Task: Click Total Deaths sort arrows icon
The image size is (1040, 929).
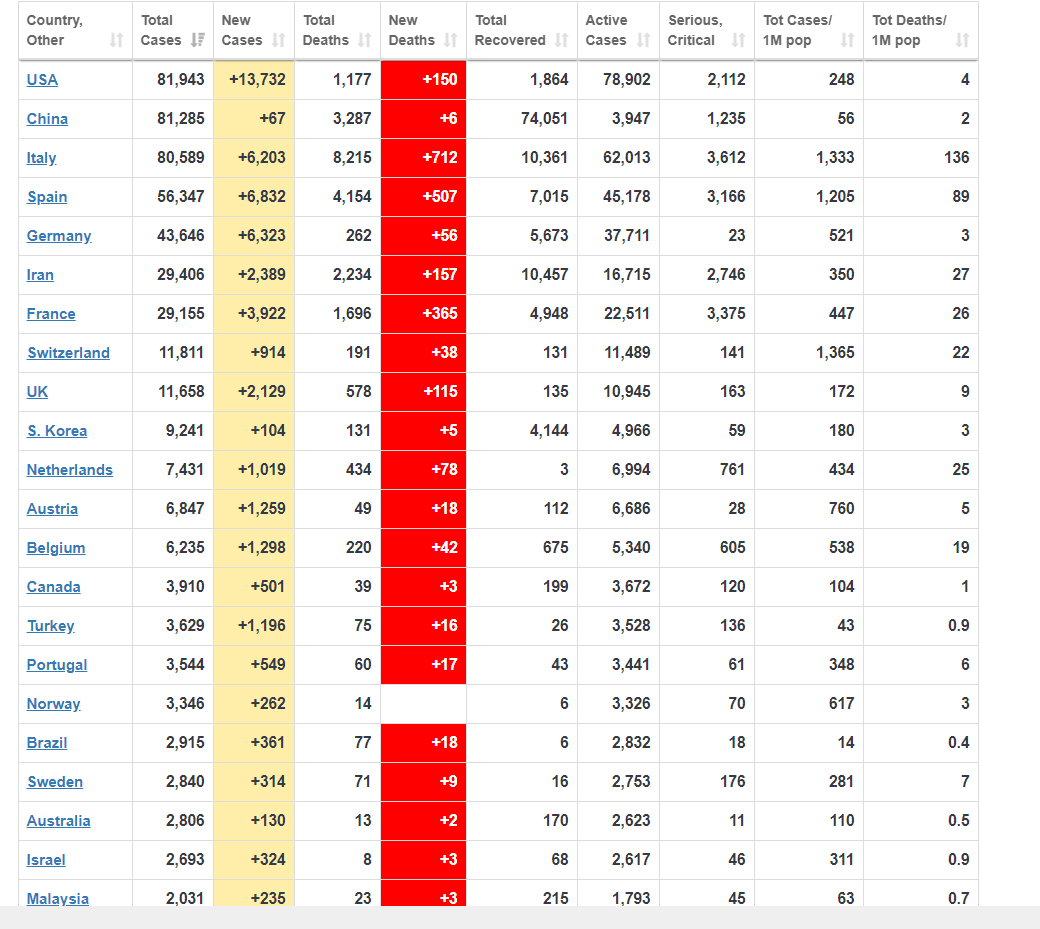Action: 364,41
